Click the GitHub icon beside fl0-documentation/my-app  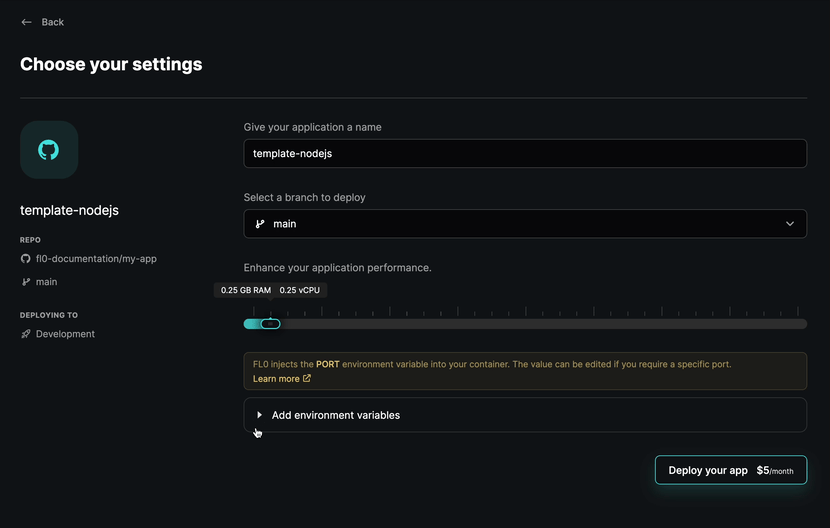coord(25,259)
